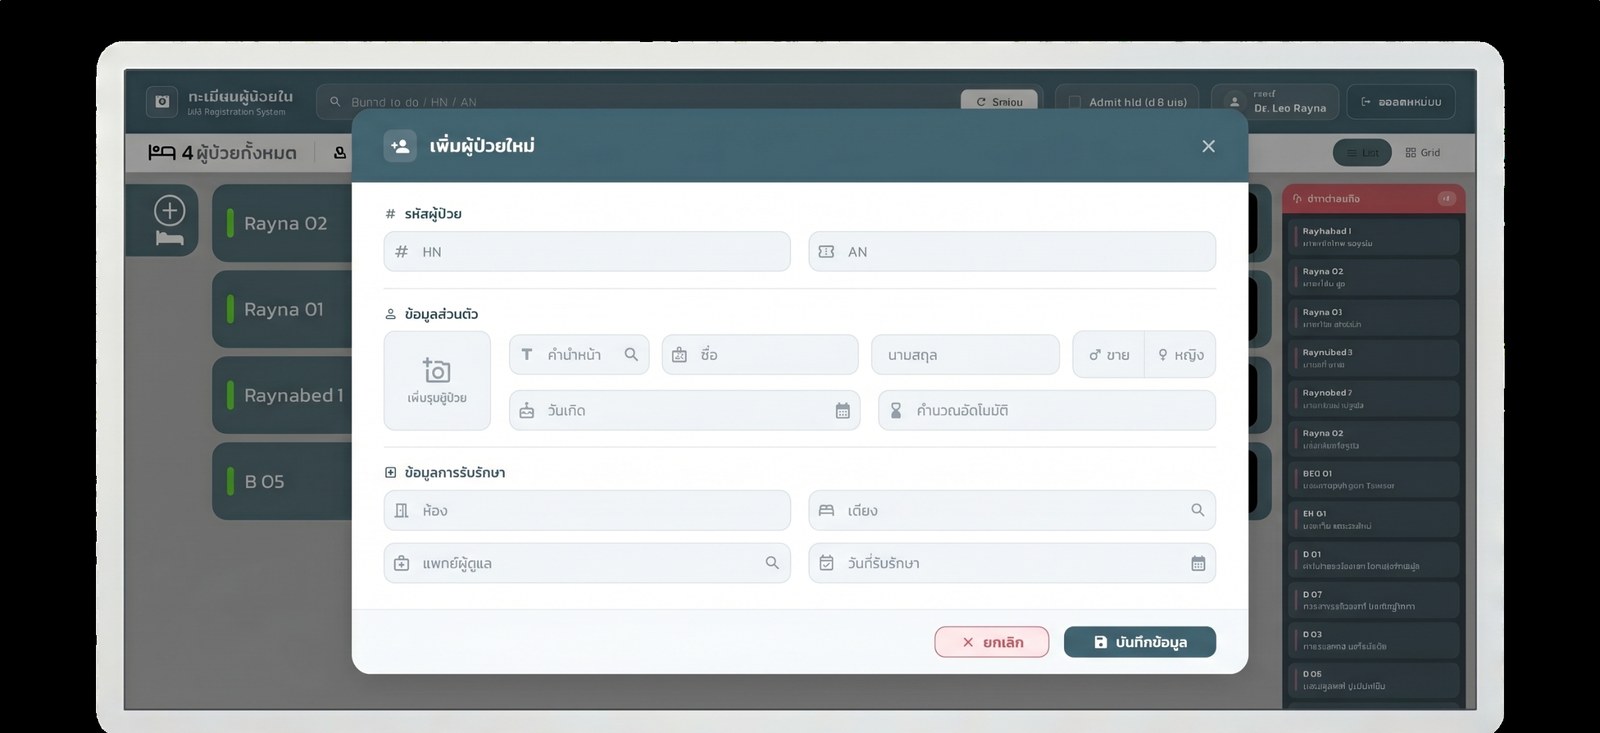Select Rayna 02 patient card

283,224
